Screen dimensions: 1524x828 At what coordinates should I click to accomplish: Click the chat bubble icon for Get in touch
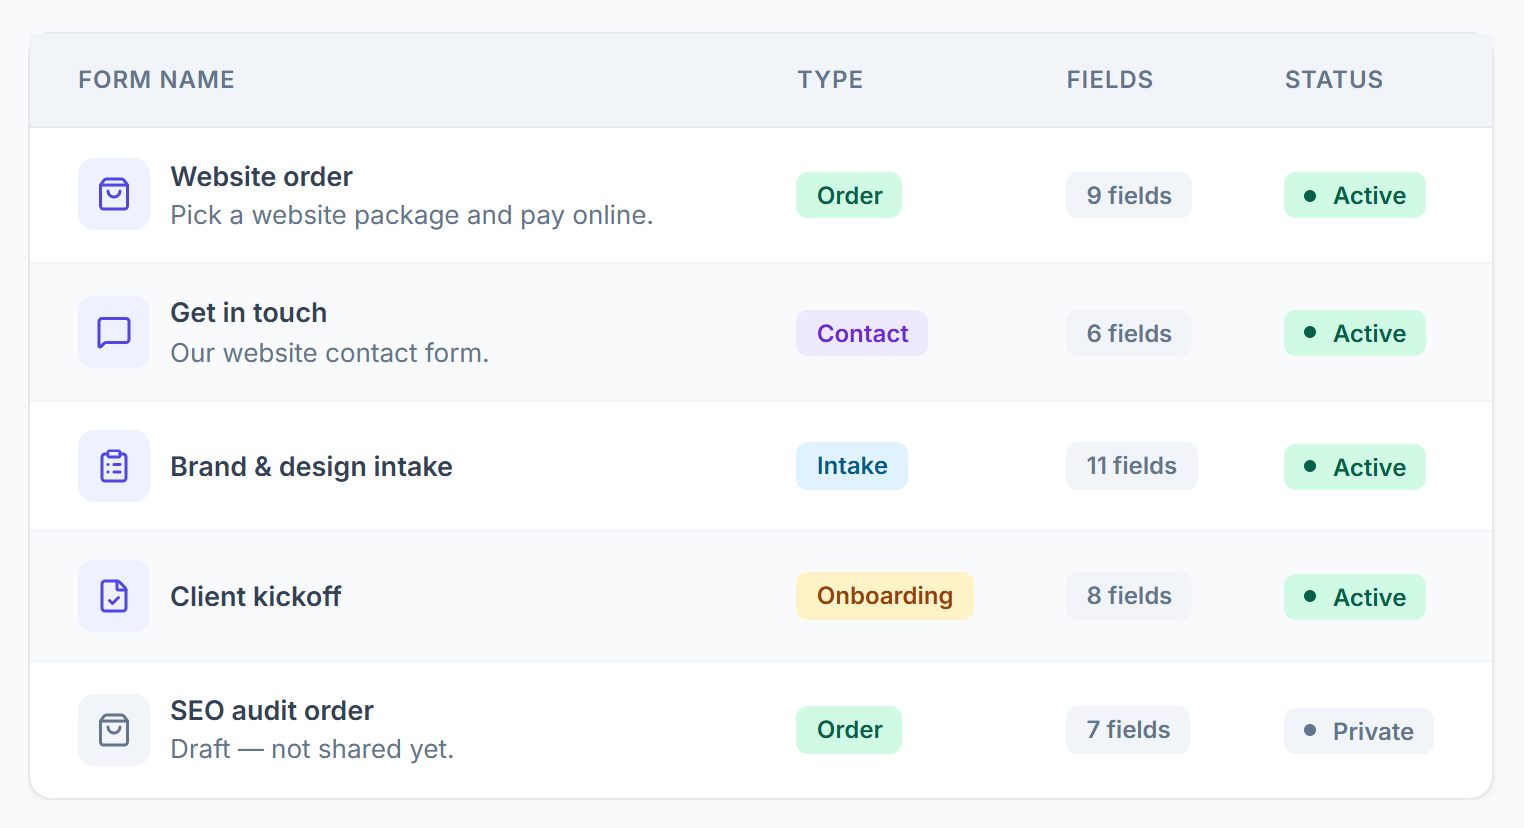[114, 332]
